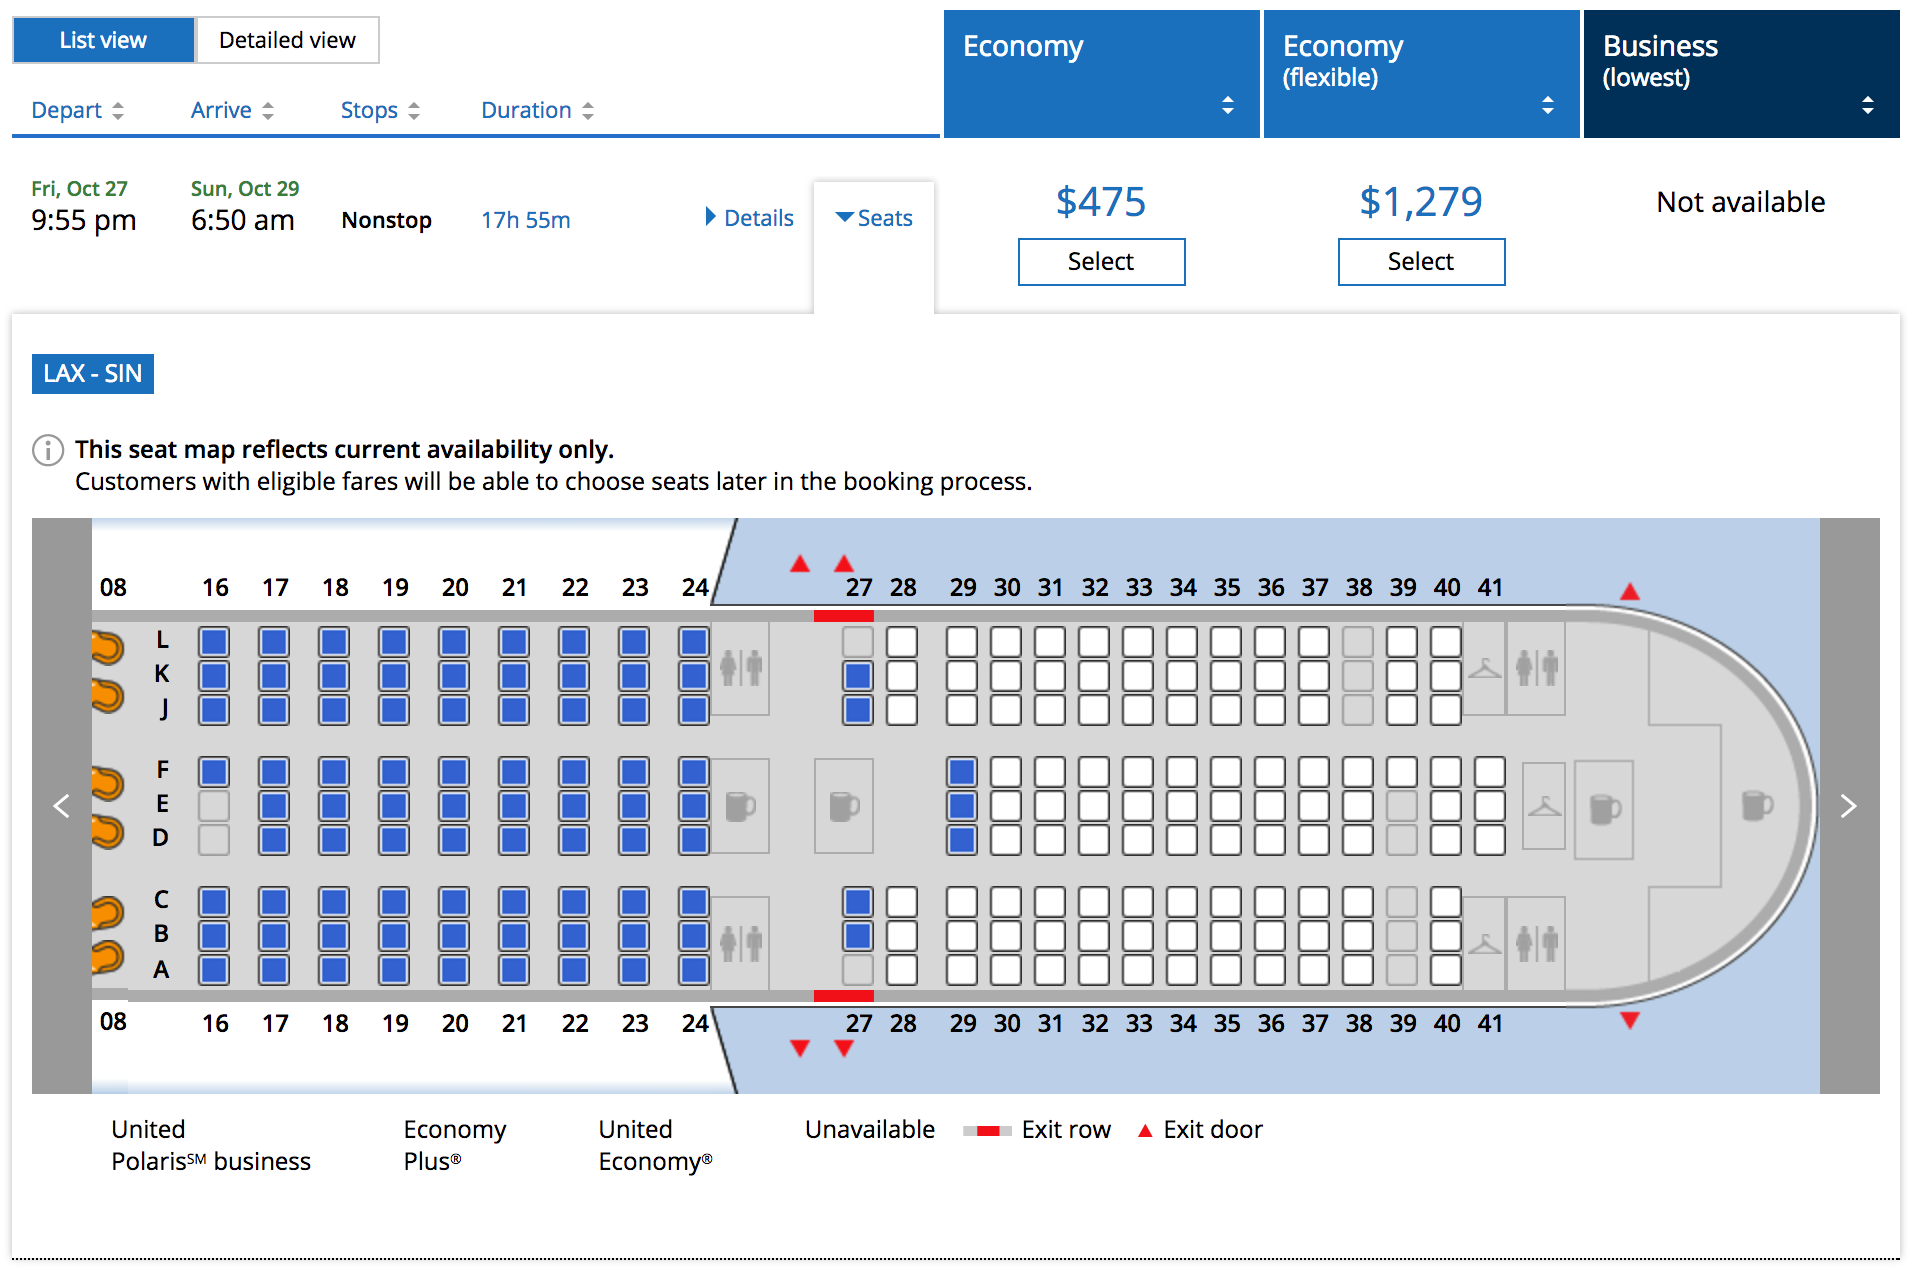Sort by Business (lowest) column header
Image resolution: width=1914 pixels, height=1270 pixels.
click(1741, 74)
